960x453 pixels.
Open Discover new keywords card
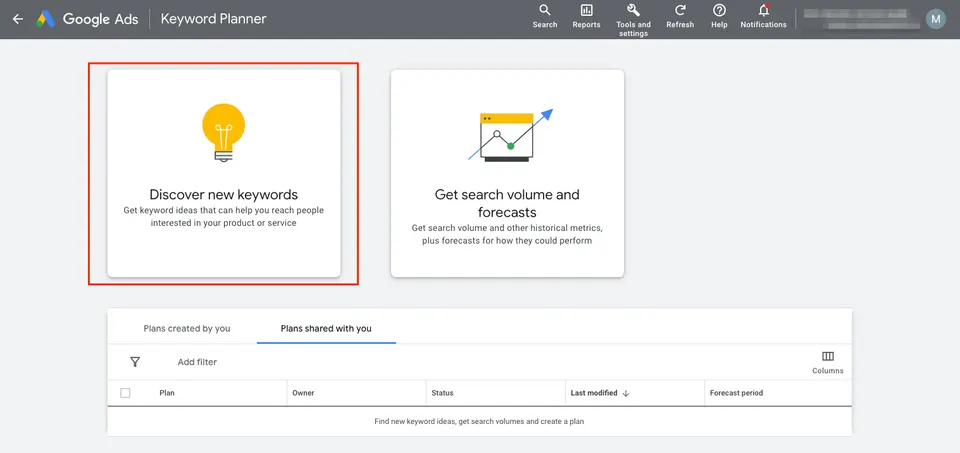pyautogui.click(x=224, y=173)
